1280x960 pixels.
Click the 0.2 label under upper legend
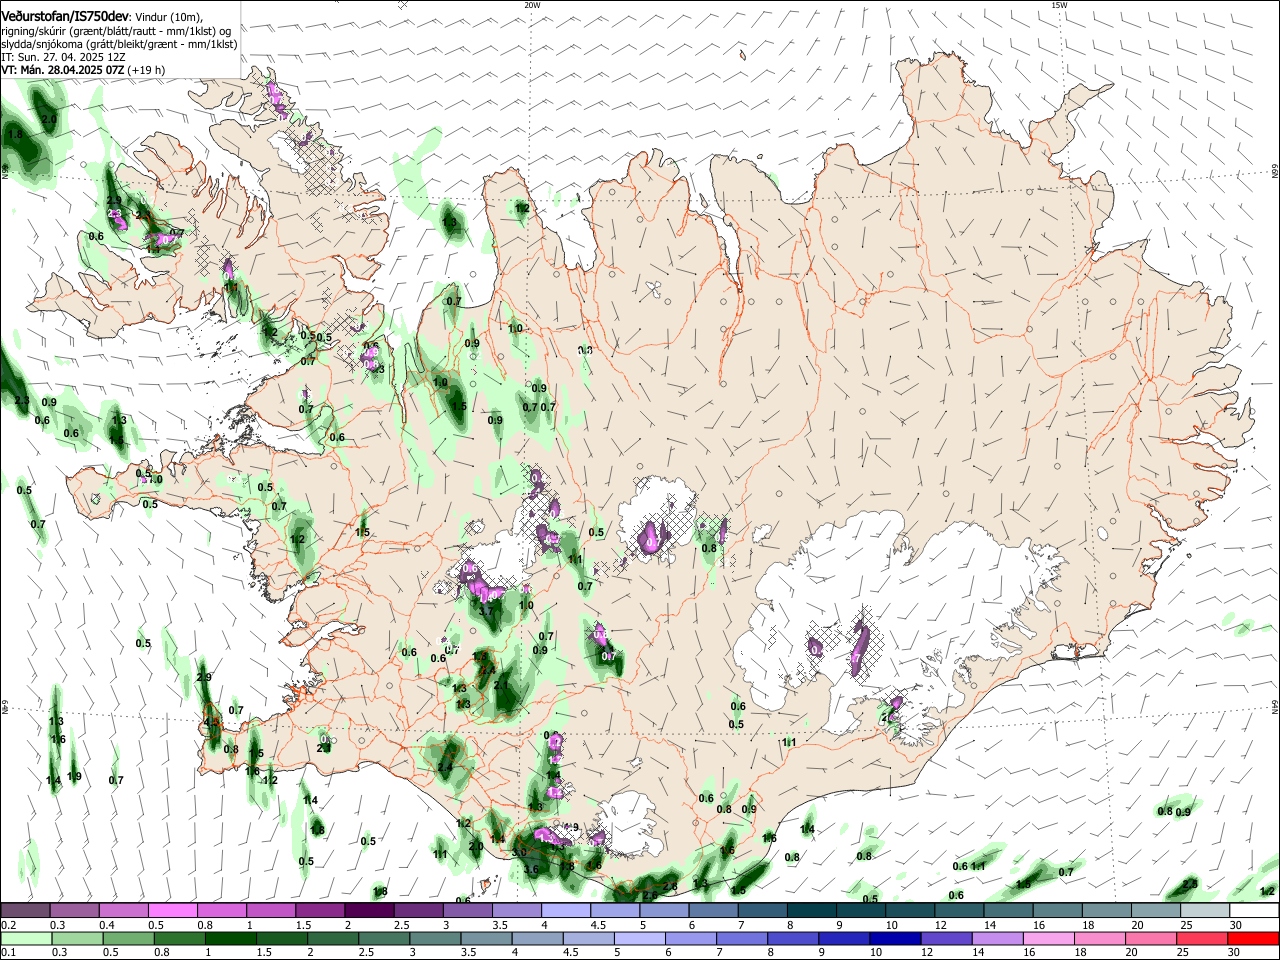pos(8,925)
